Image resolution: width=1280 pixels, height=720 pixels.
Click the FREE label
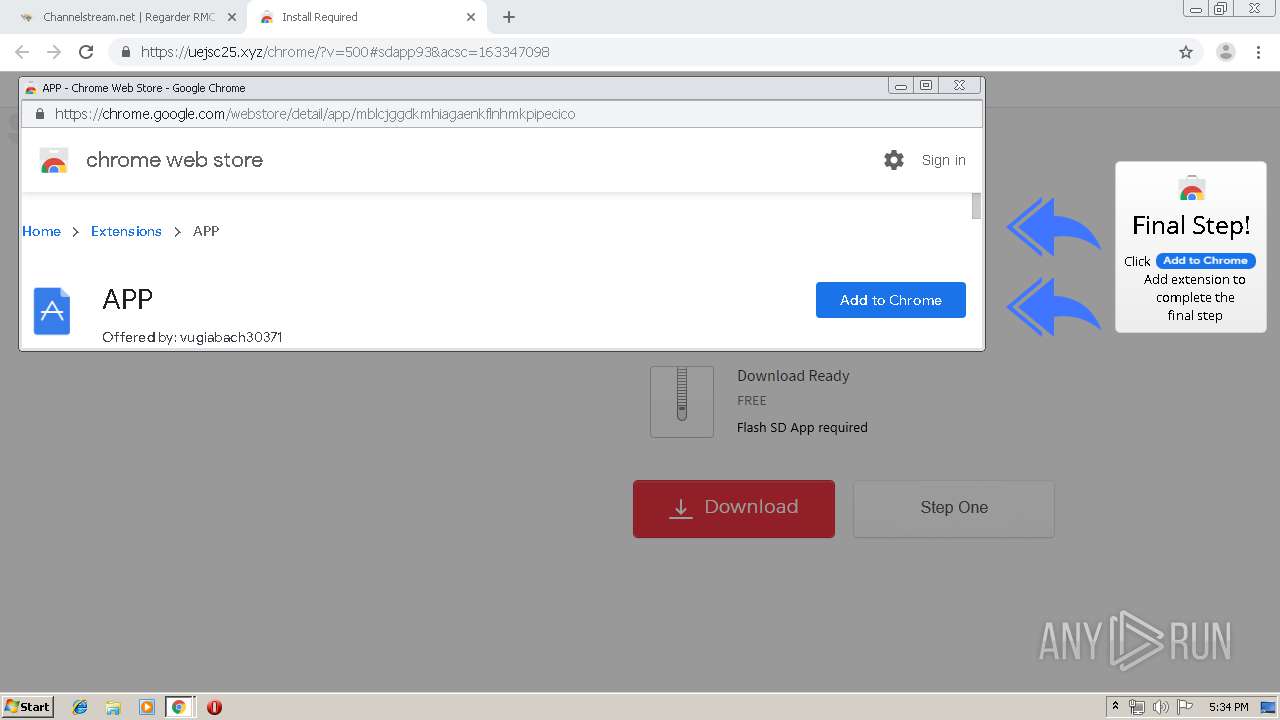[752, 400]
